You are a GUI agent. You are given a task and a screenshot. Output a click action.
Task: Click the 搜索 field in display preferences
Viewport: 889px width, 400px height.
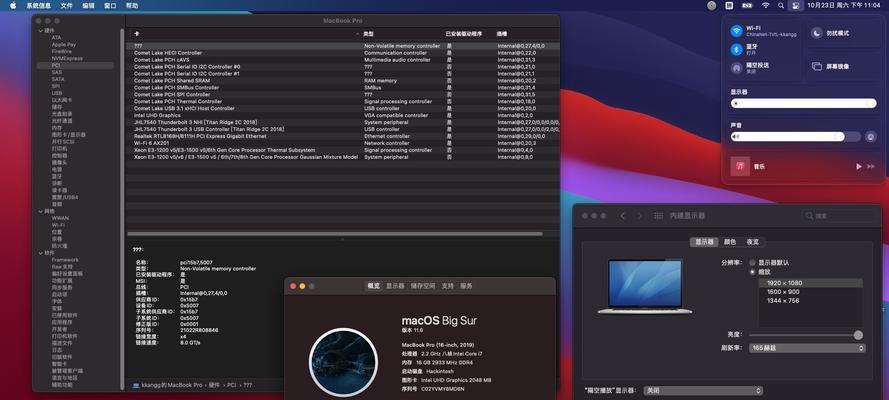click(x=839, y=216)
